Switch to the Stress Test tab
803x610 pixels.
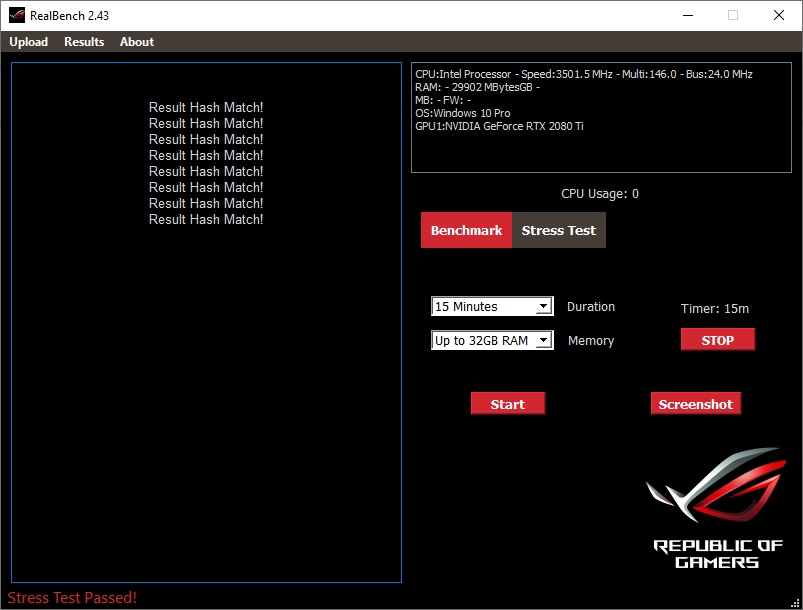558,230
